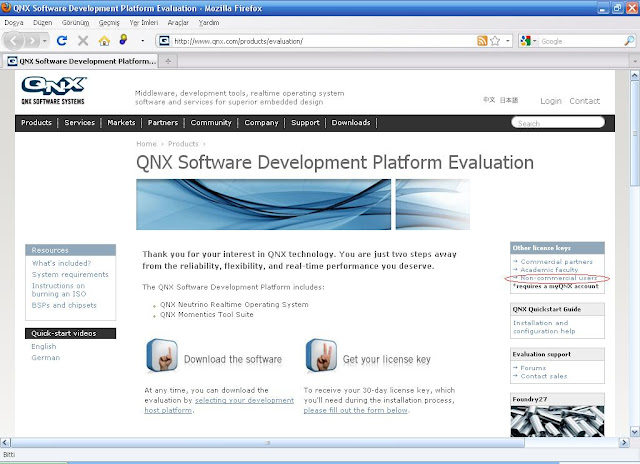Open the small dropdown arrow left of the address bar
This screenshot has height=464, width=640.
(x=142, y=41)
